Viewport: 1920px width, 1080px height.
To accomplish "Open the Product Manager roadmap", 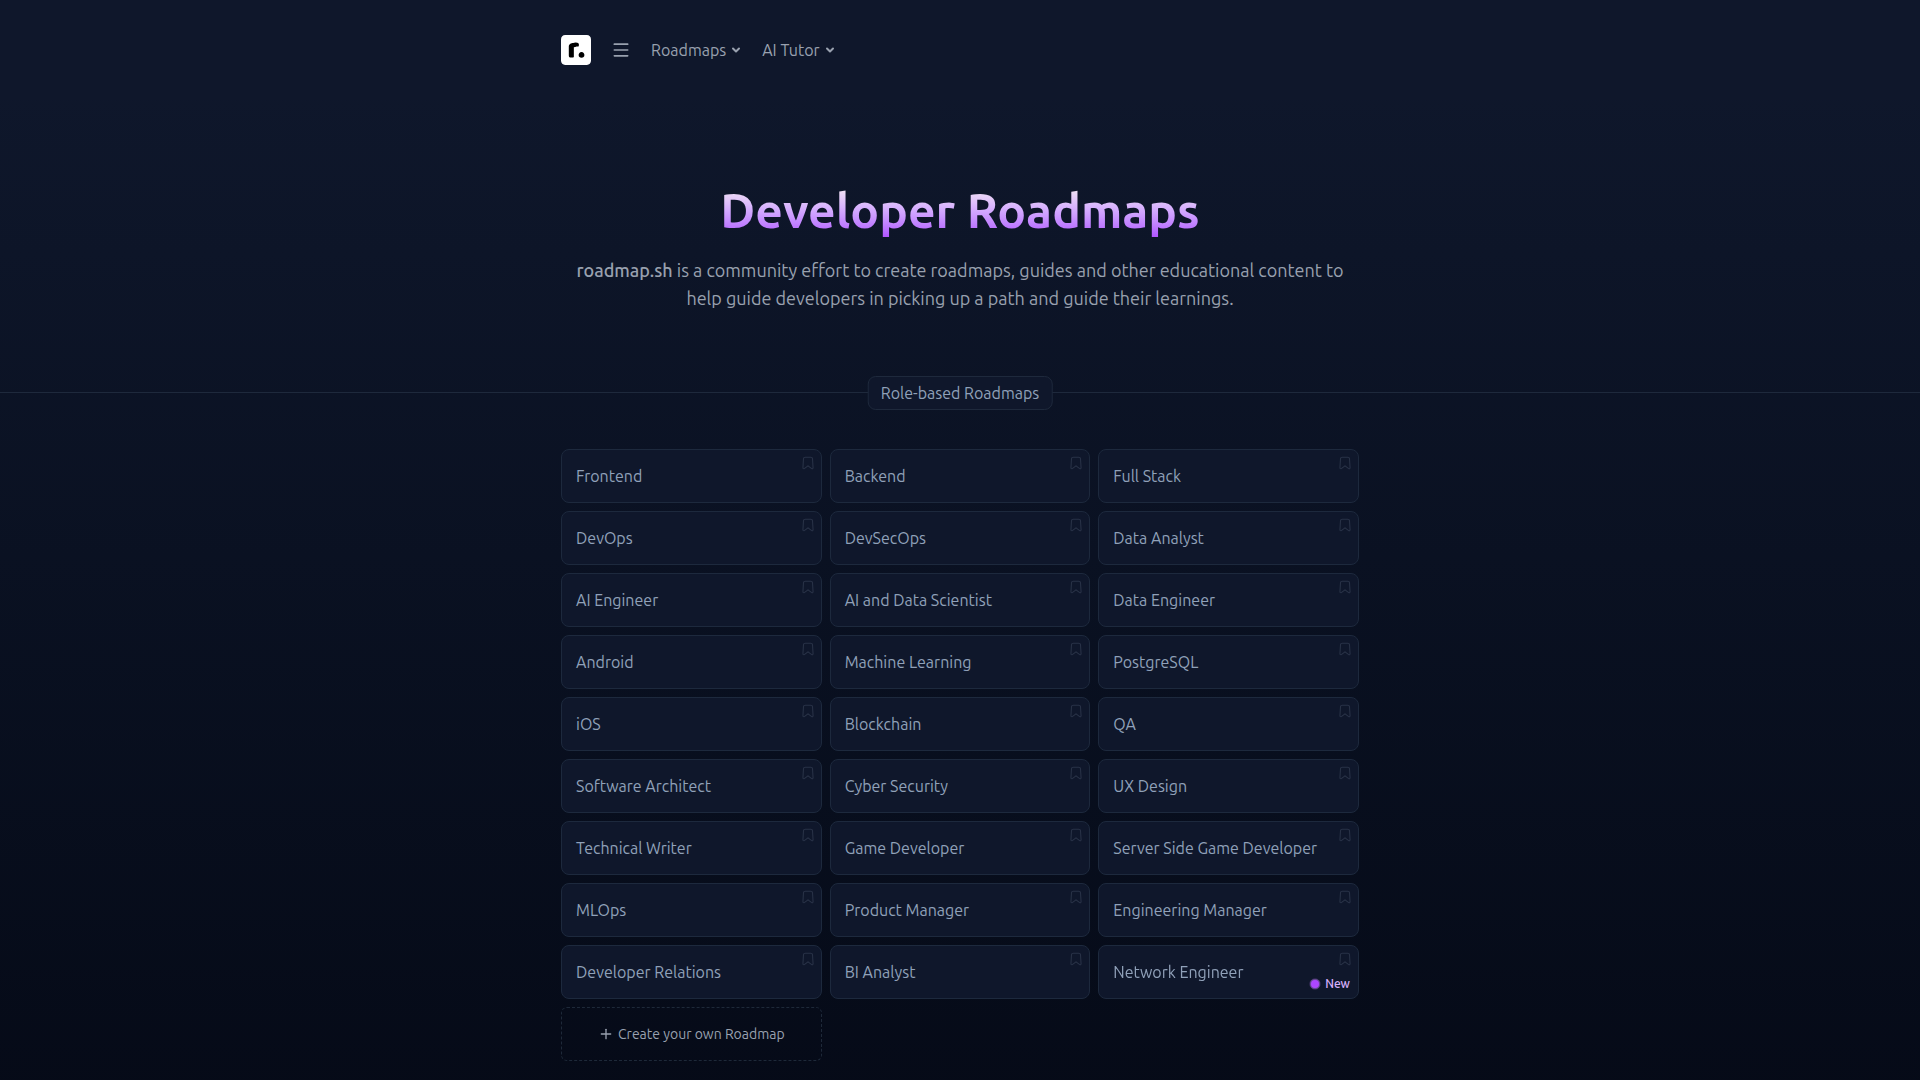I will click(x=960, y=910).
